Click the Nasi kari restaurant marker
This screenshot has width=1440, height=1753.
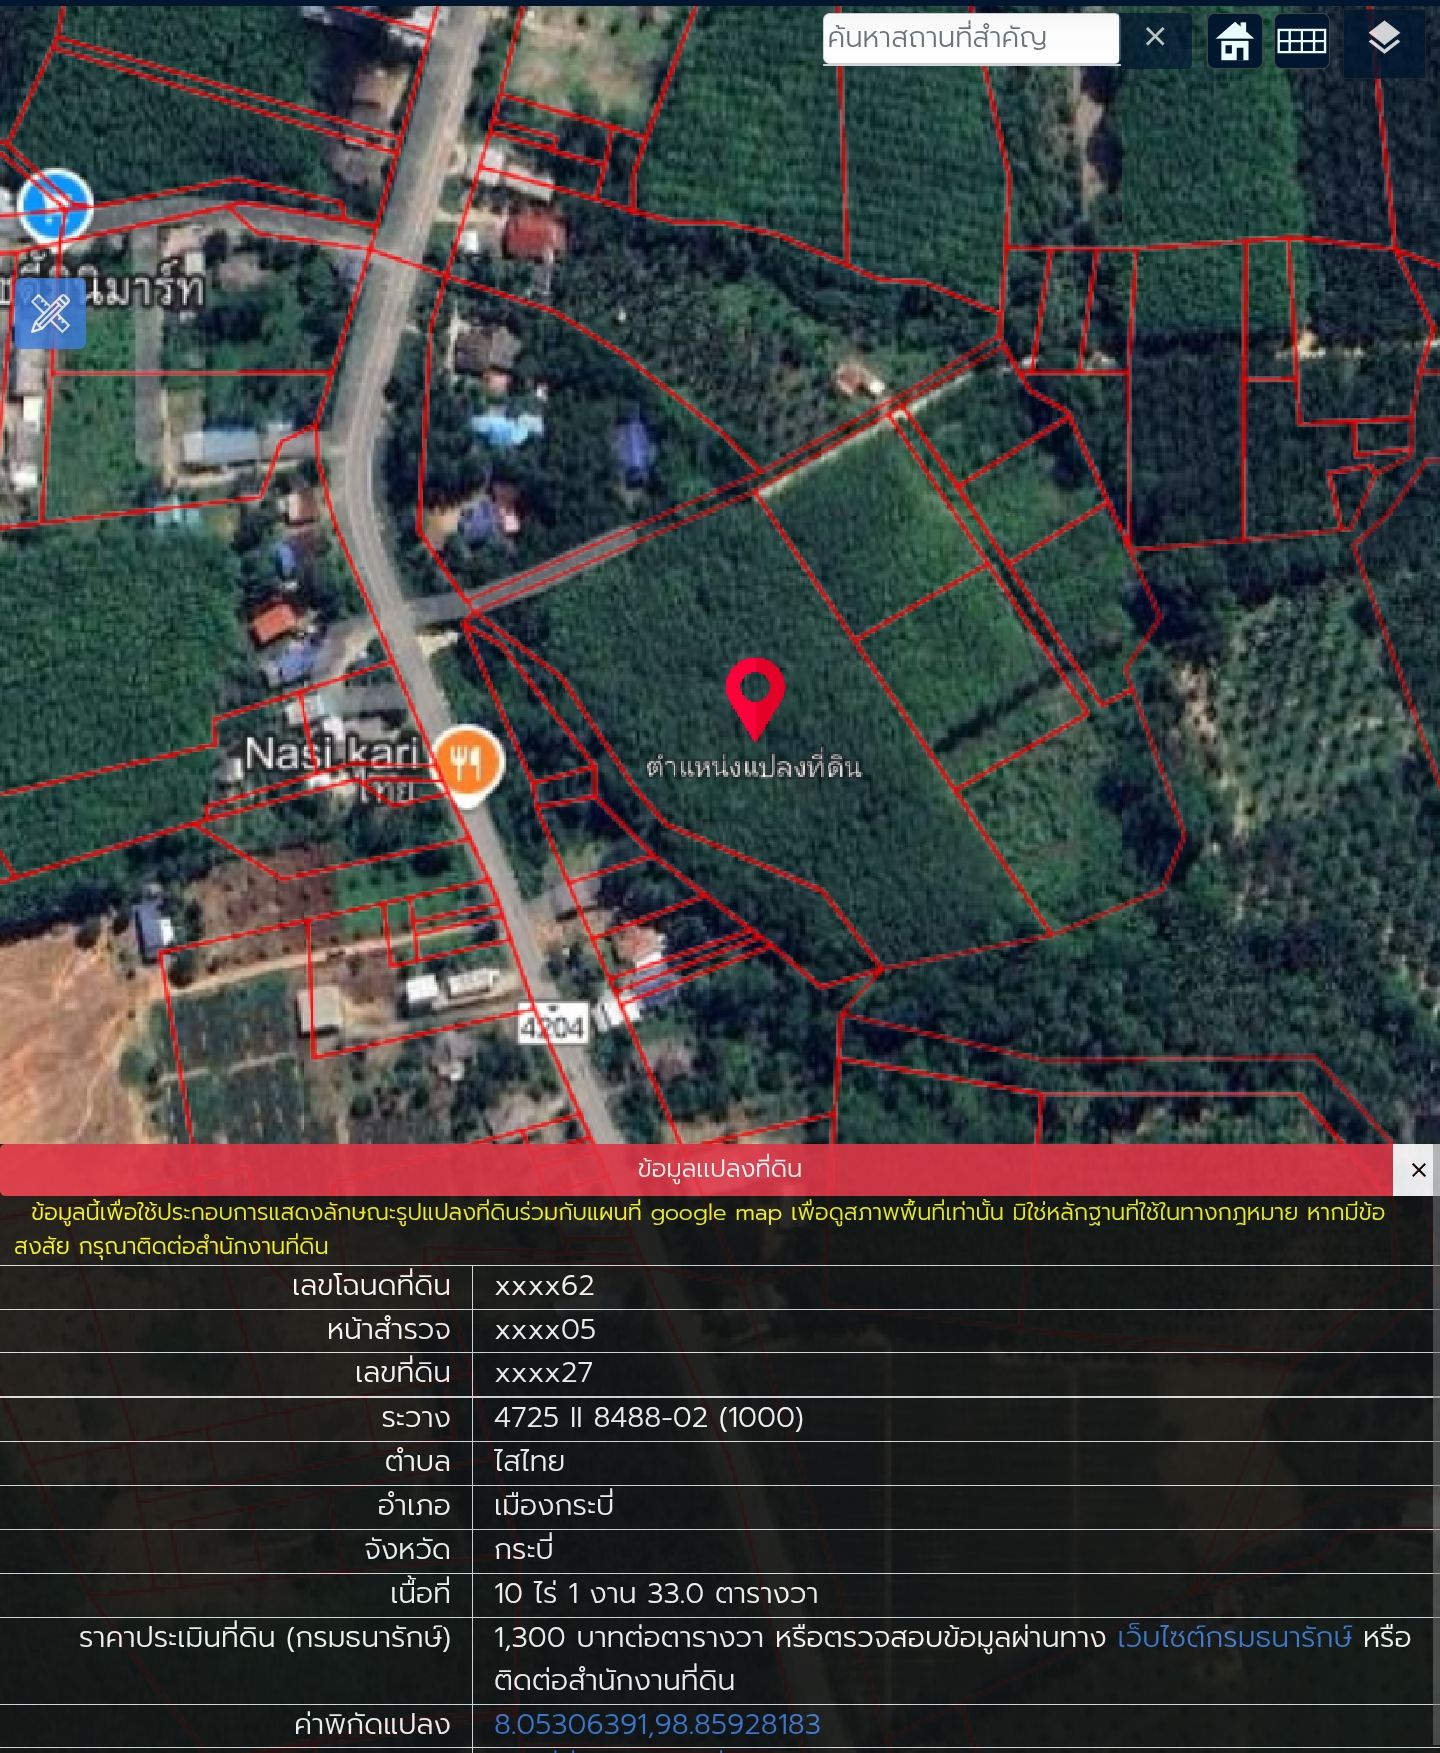[x=467, y=765]
